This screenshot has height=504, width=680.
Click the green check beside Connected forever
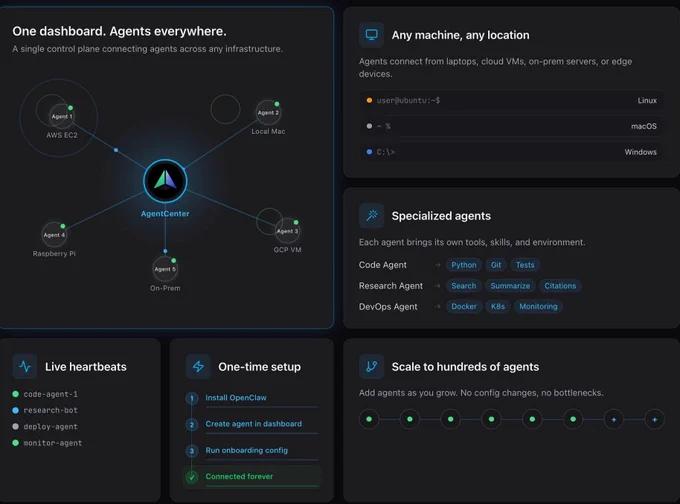point(192,477)
